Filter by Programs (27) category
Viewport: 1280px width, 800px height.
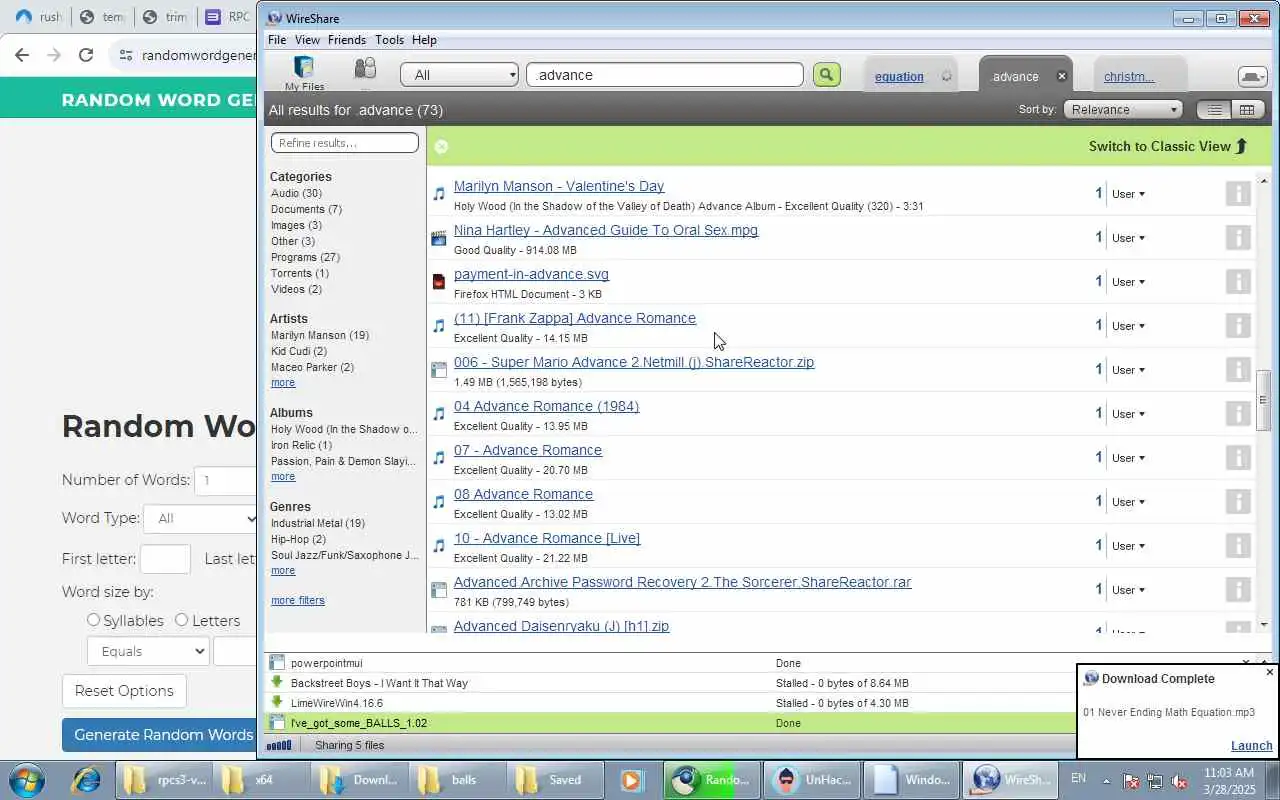[306, 257]
